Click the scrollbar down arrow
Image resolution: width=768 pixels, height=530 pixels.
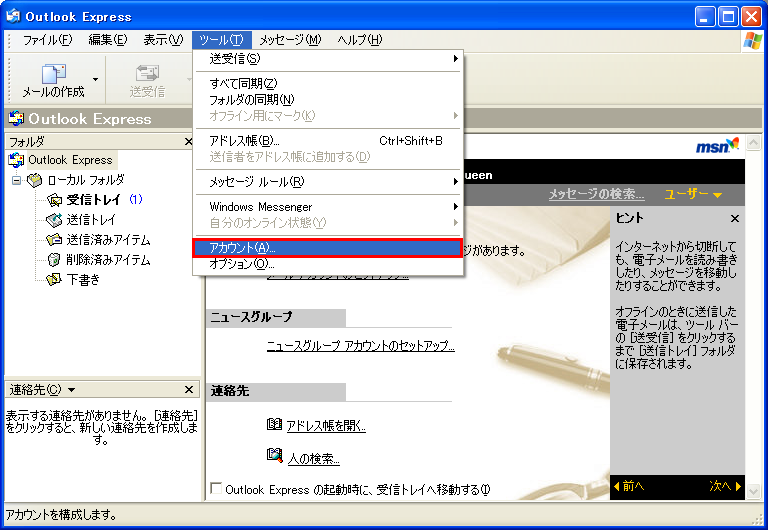(x=753, y=490)
